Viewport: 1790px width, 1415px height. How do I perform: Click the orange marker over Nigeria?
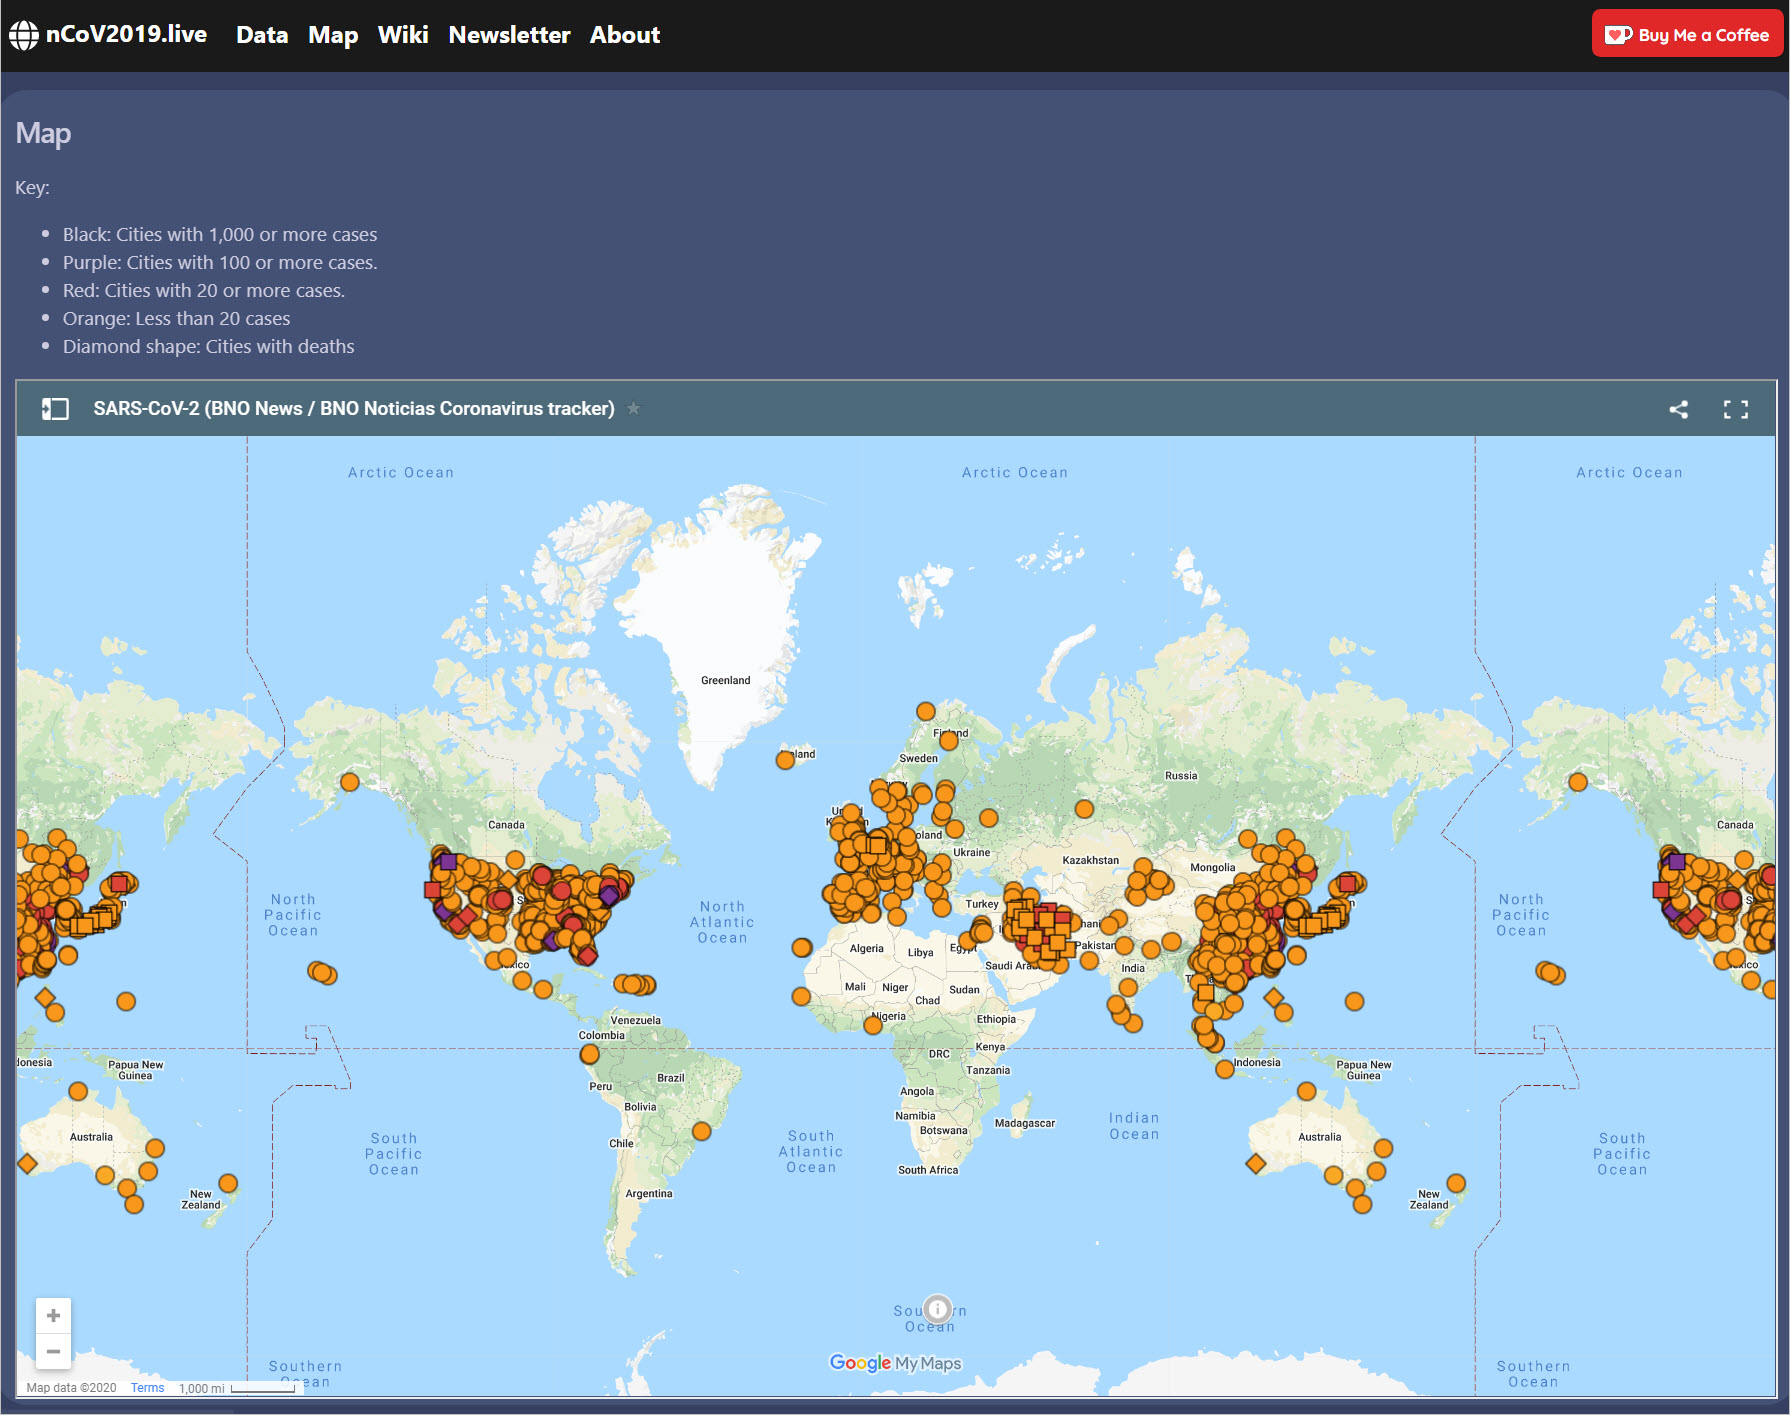(x=873, y=1025)
